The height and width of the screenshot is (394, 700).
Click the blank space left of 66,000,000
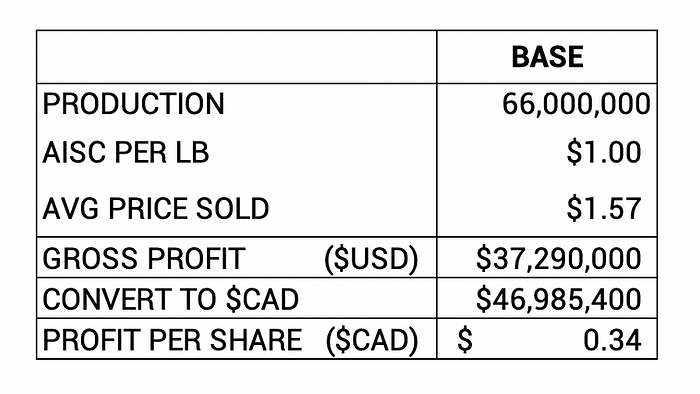pyautogui.click(x=470, y=104)
